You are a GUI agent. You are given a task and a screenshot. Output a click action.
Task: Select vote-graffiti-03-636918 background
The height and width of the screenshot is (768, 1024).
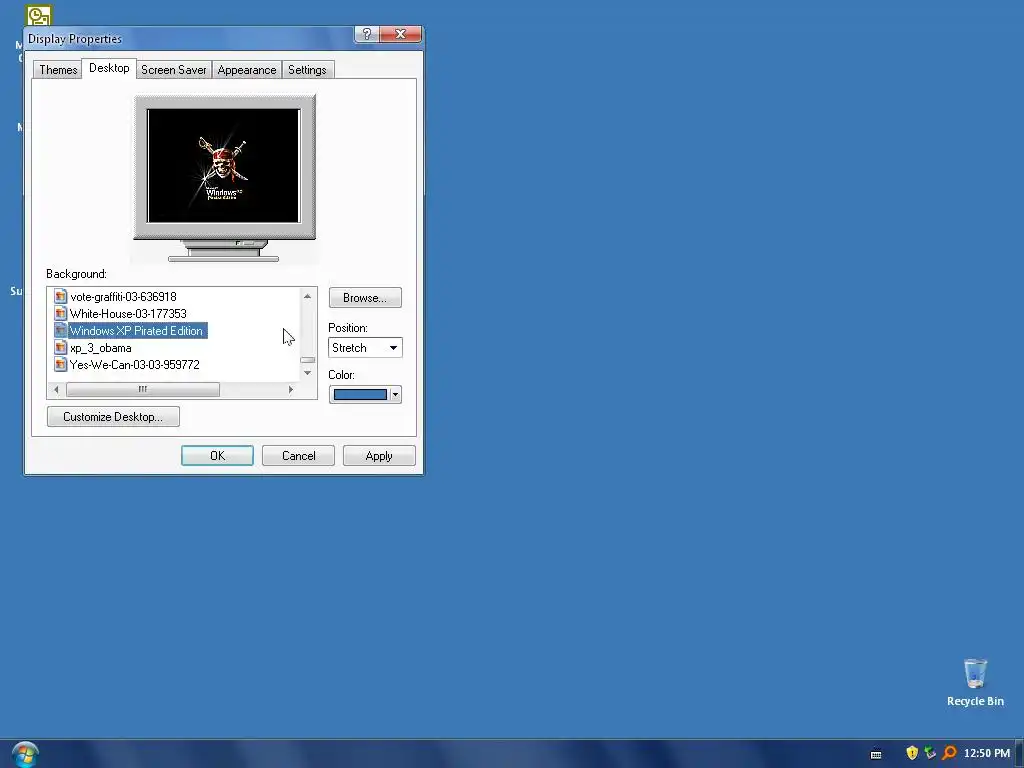coord(123,296)
